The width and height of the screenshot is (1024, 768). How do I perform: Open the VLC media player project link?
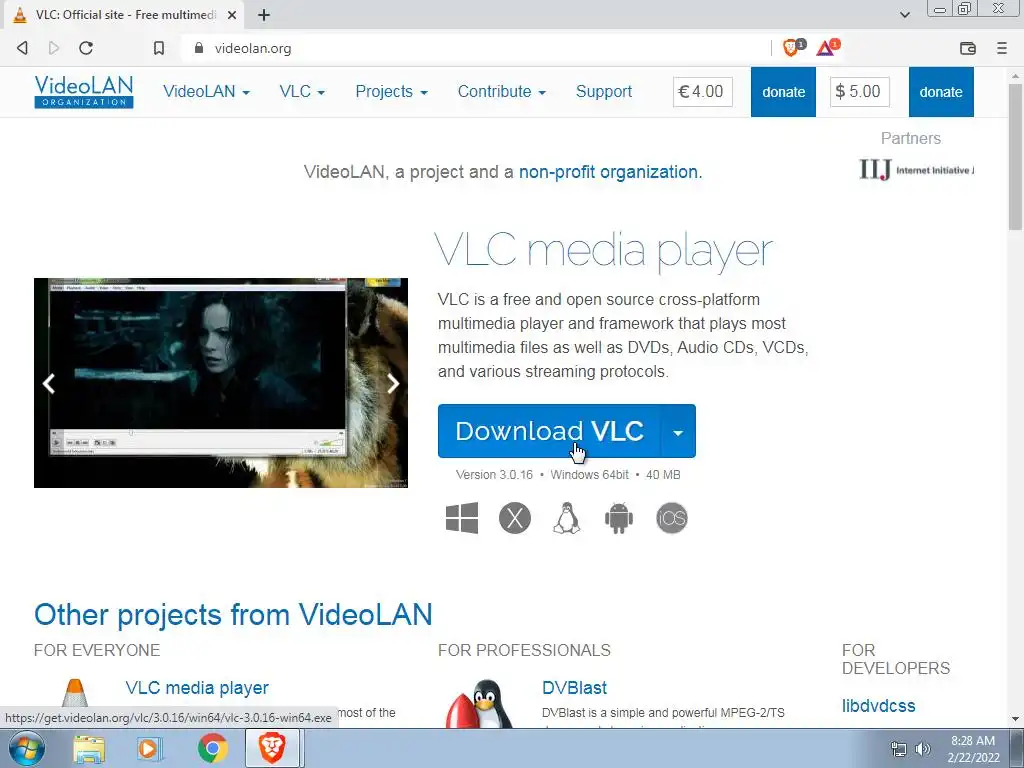197,688
